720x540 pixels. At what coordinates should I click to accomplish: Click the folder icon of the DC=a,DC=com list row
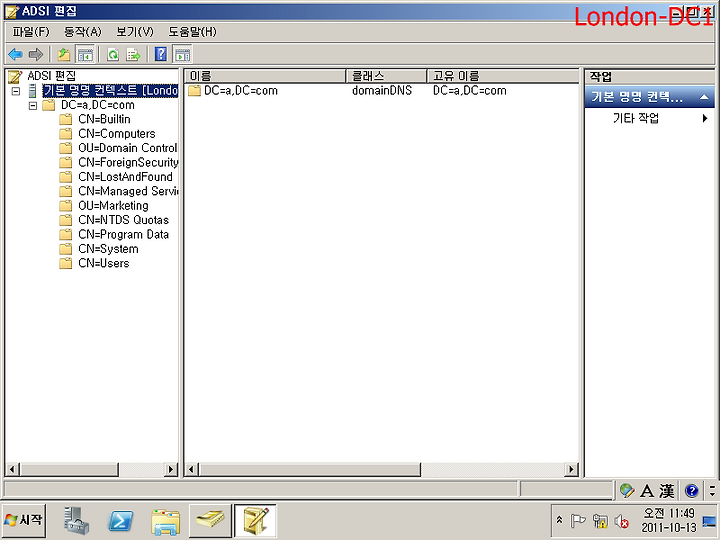[x=194, y=90]
